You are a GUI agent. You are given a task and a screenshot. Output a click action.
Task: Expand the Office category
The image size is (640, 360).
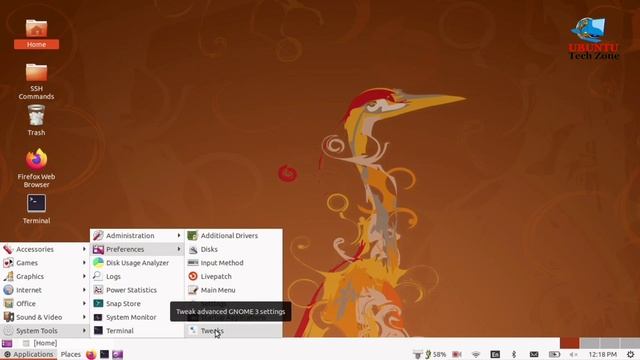(45, 304)
